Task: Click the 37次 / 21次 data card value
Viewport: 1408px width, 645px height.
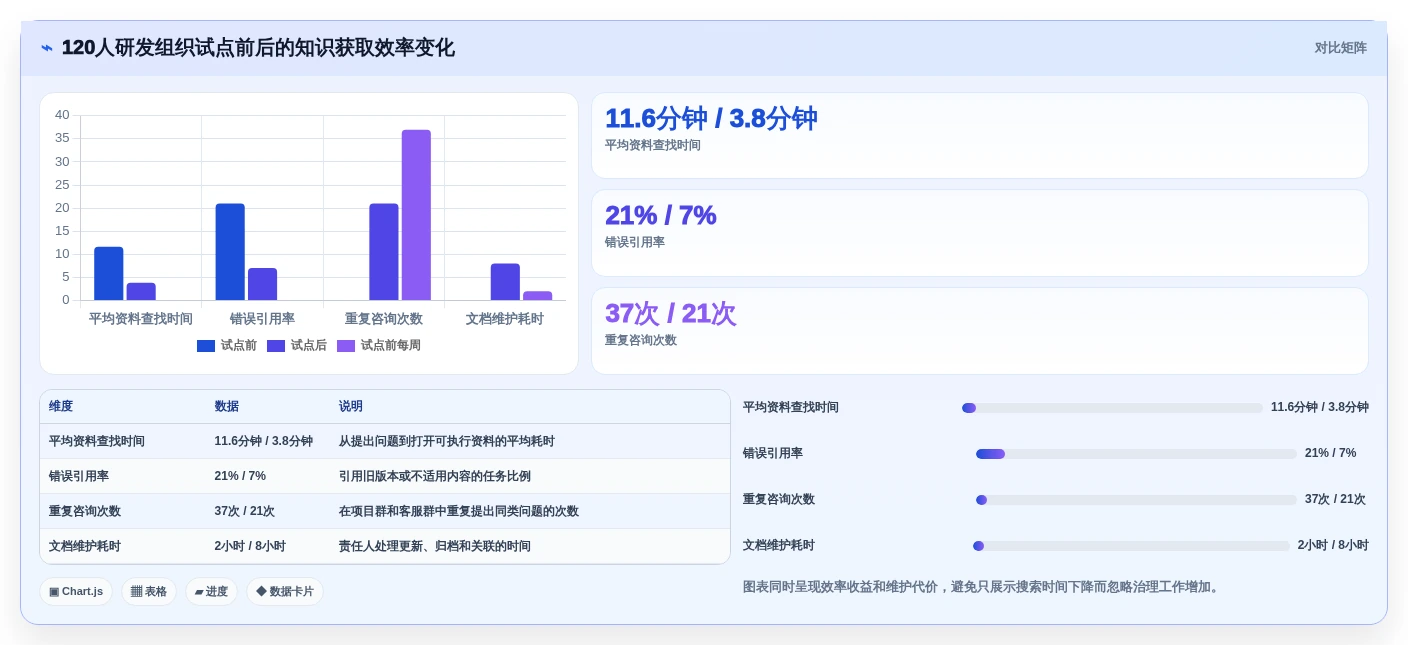Action: point(670,313)
